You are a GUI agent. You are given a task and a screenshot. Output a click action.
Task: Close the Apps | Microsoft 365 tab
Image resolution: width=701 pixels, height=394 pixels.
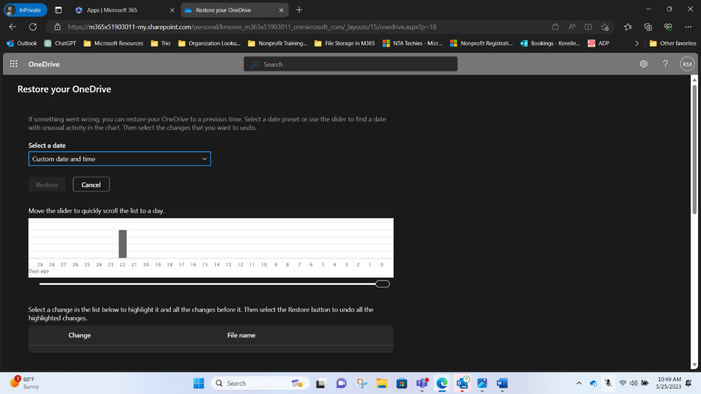(x=172, y=10)
